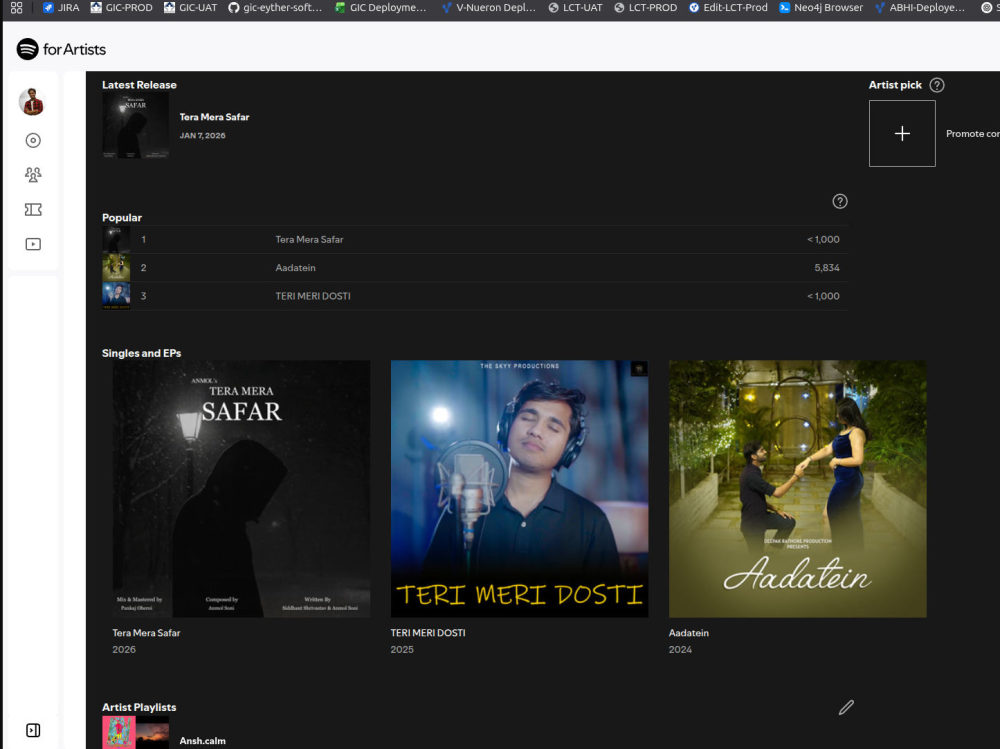Click the TERI MERI DOSTI title under Singles
Viewport: 1000px width, 749px height.
pyautogui.click(x=428, y=633)
